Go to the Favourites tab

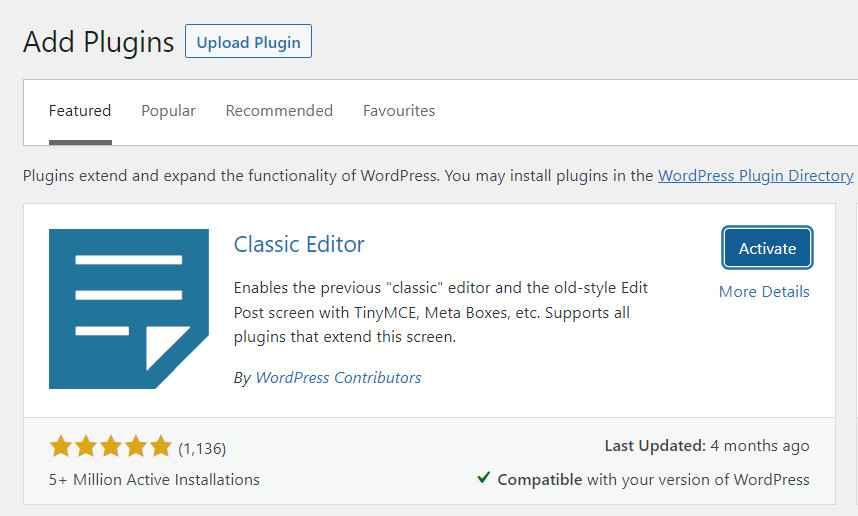pos(399,111)
